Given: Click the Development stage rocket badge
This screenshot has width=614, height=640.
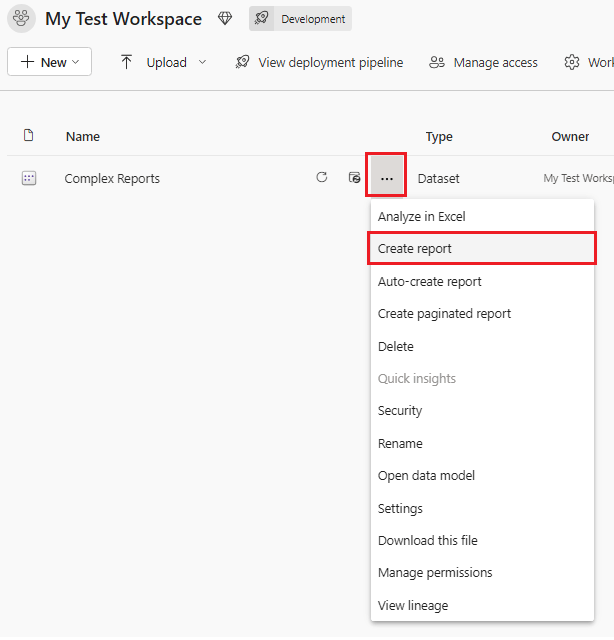Looking at the screenshot, I should [x=300, y=19].
